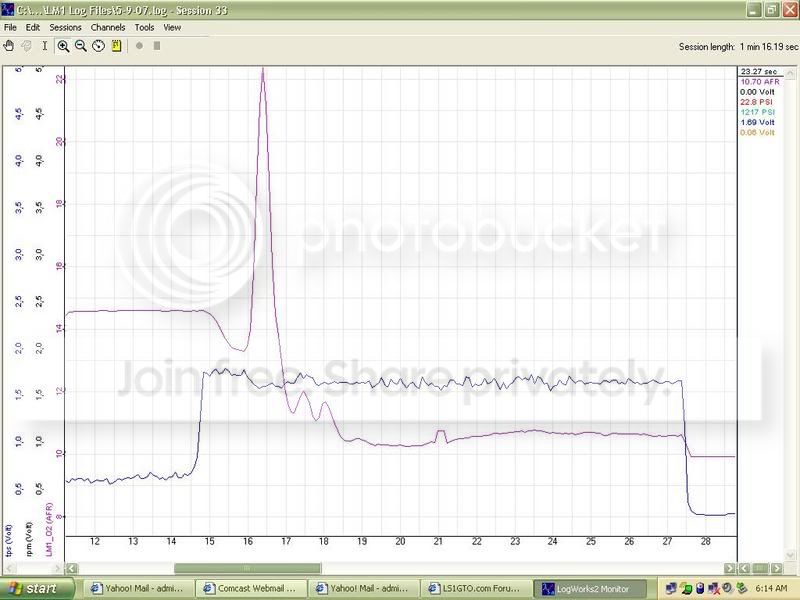Image resolution: width=800 pixels, height=600 pixels.
Task: Click the legend panel scroll up arrow
Action: [793, 72]
